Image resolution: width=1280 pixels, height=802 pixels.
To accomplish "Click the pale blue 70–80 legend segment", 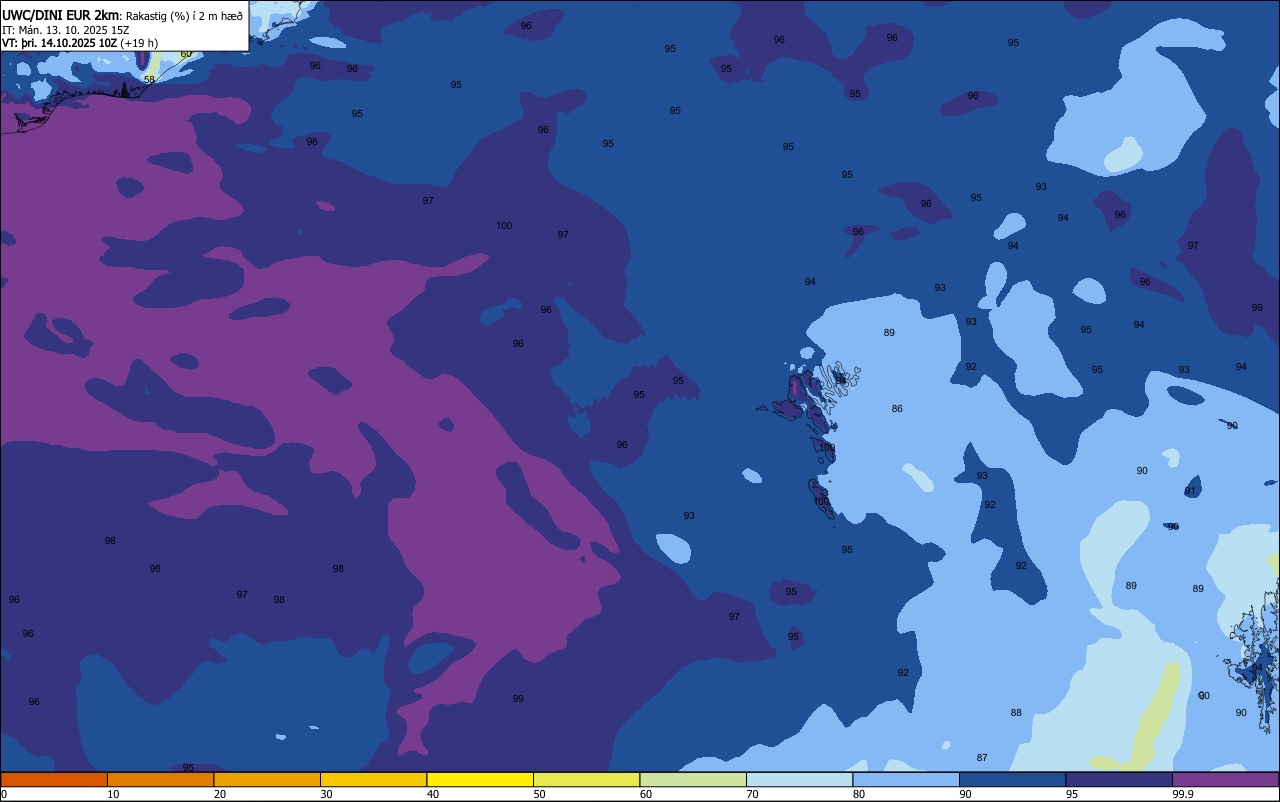I will 799,779.
